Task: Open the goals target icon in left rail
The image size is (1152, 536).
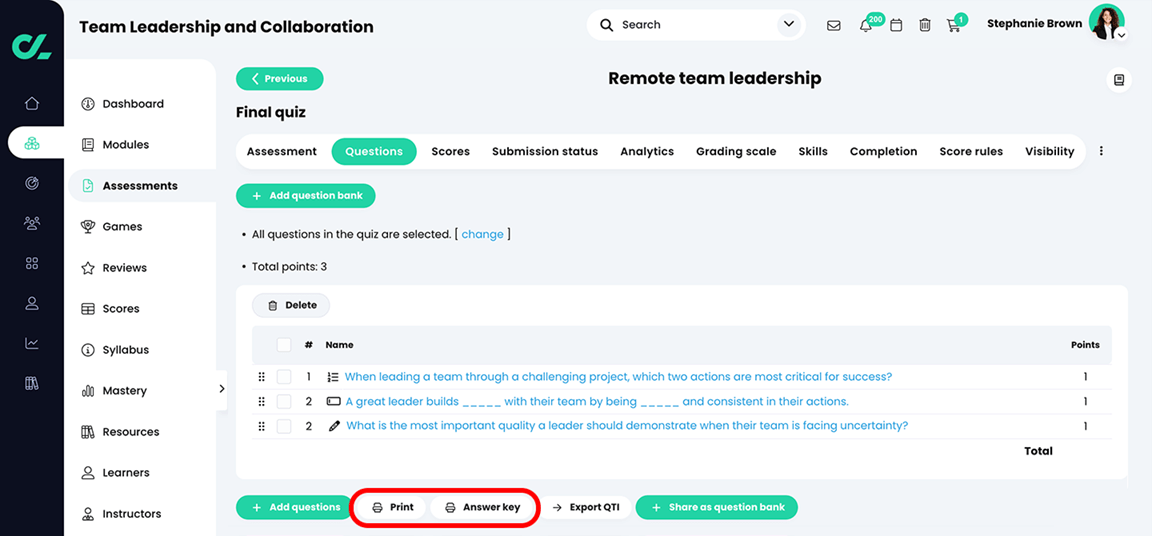Action: tap(32, 184)
